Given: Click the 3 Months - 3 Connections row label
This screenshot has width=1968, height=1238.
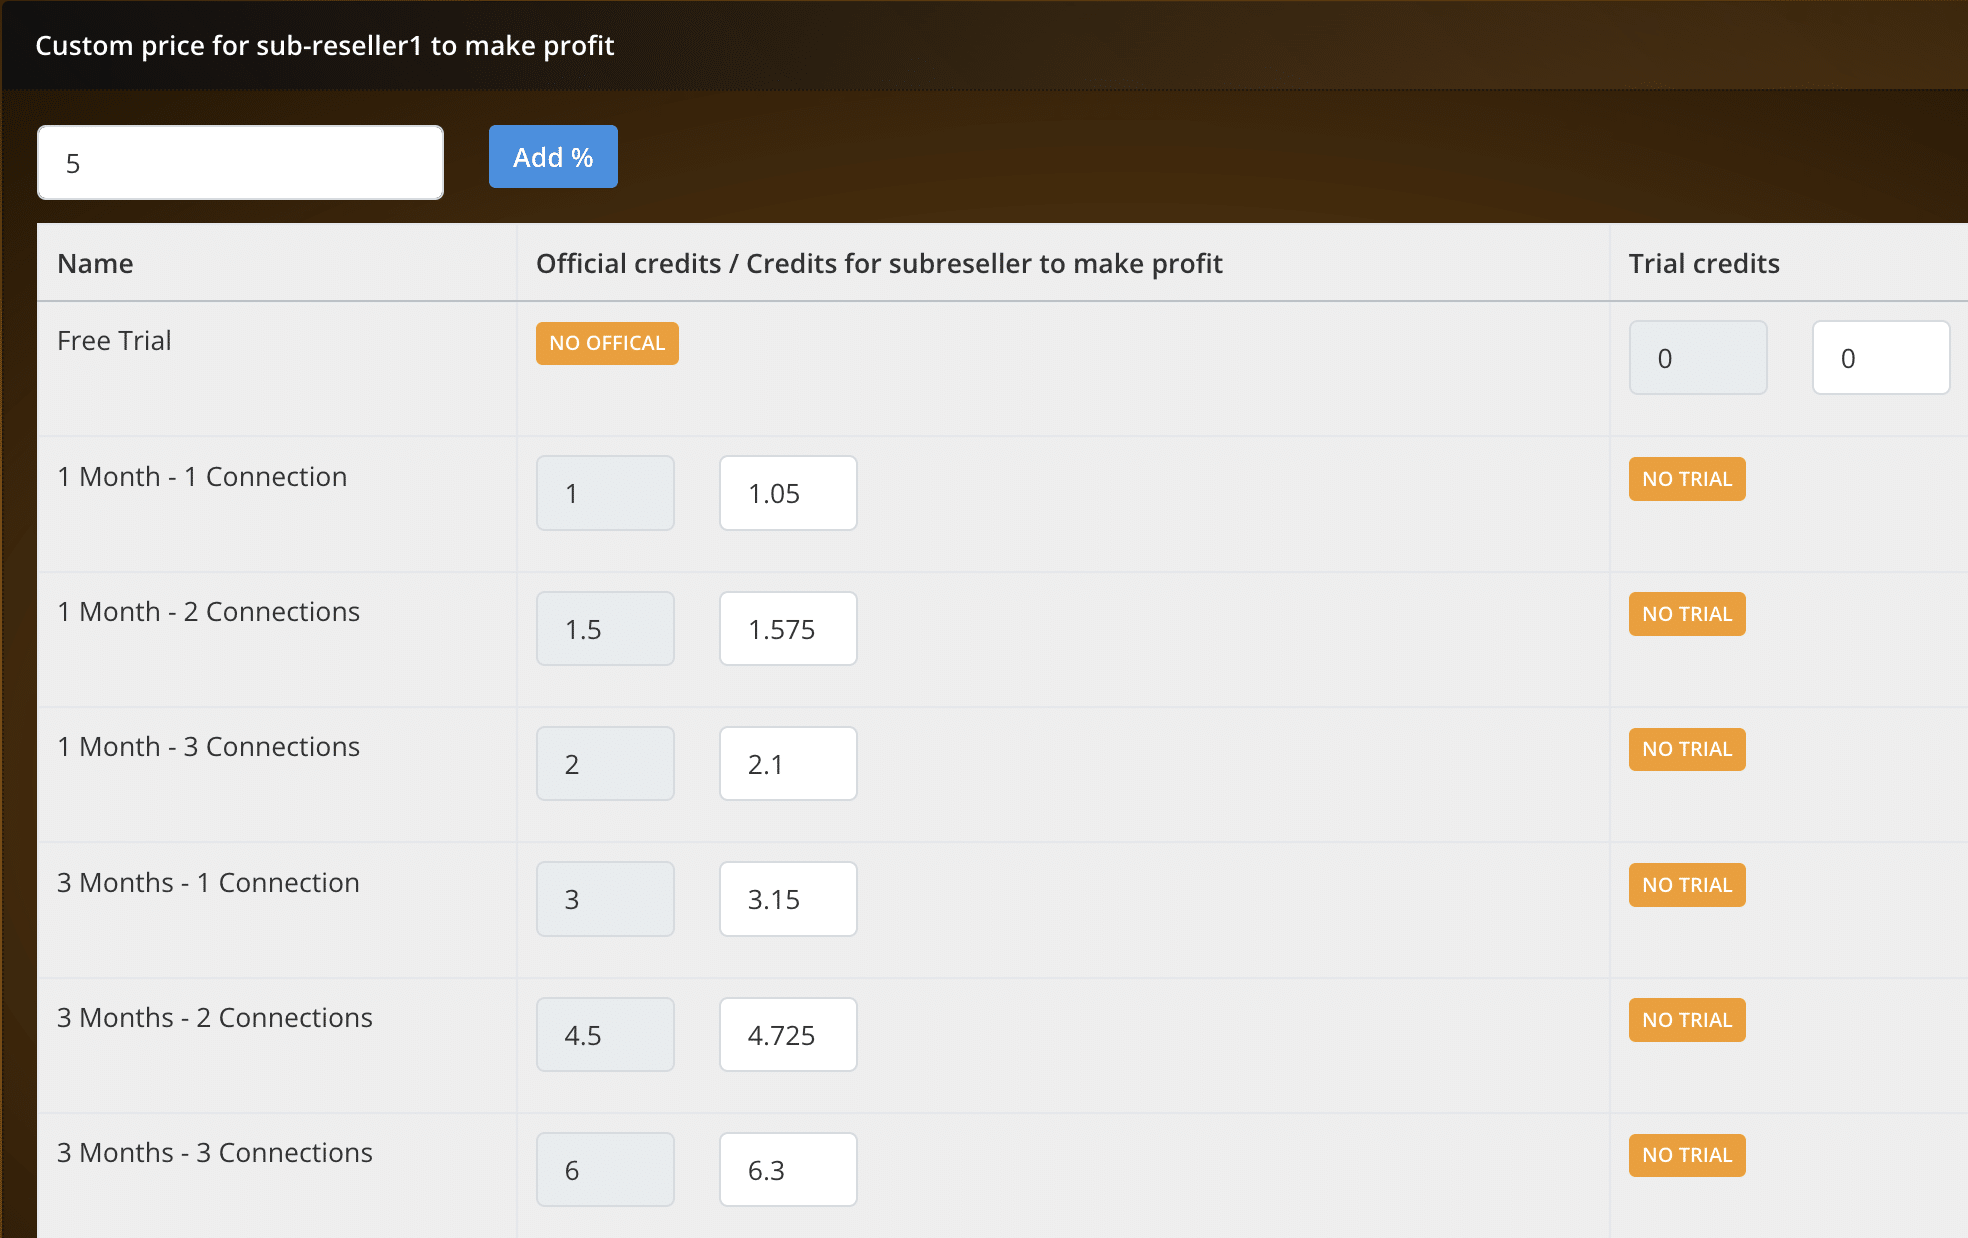Looking at the screenshot, I should [215, 1153].
